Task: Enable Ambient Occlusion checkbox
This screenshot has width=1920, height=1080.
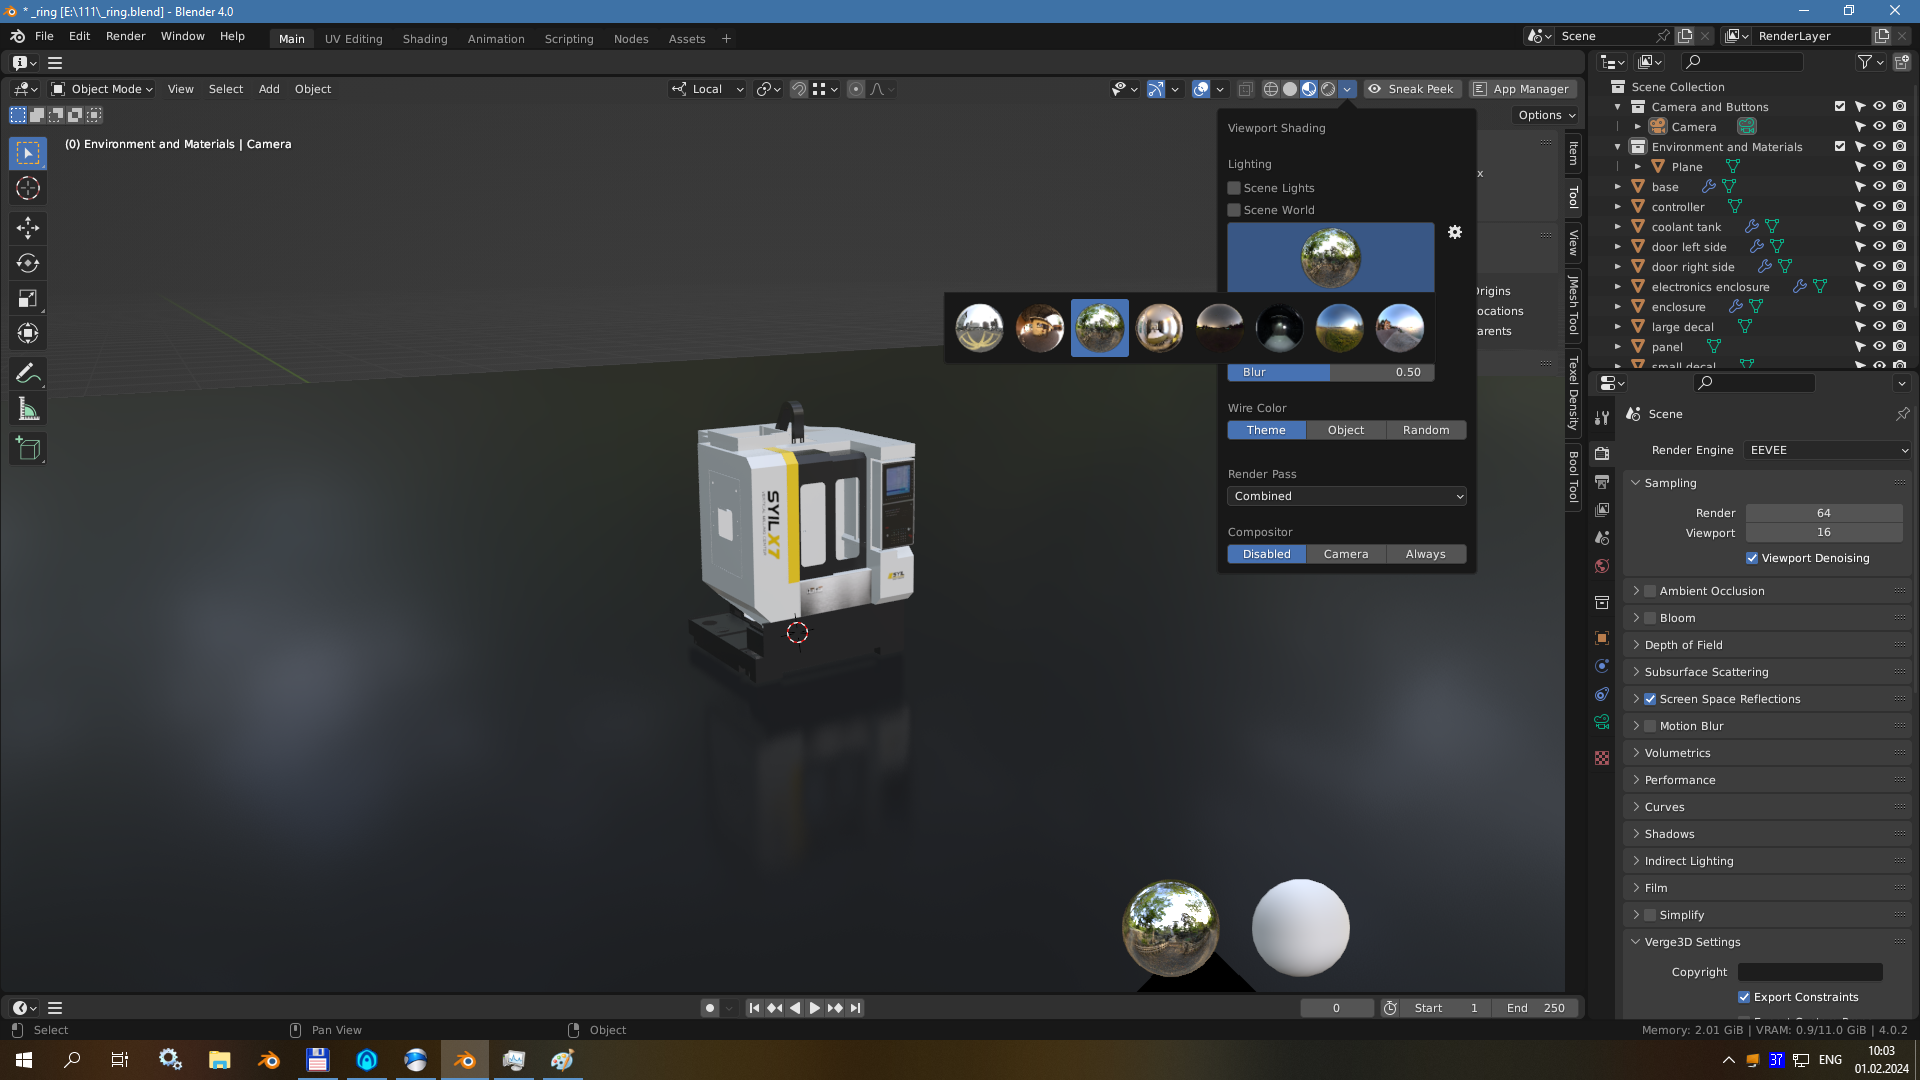Action: point(1650,591)
